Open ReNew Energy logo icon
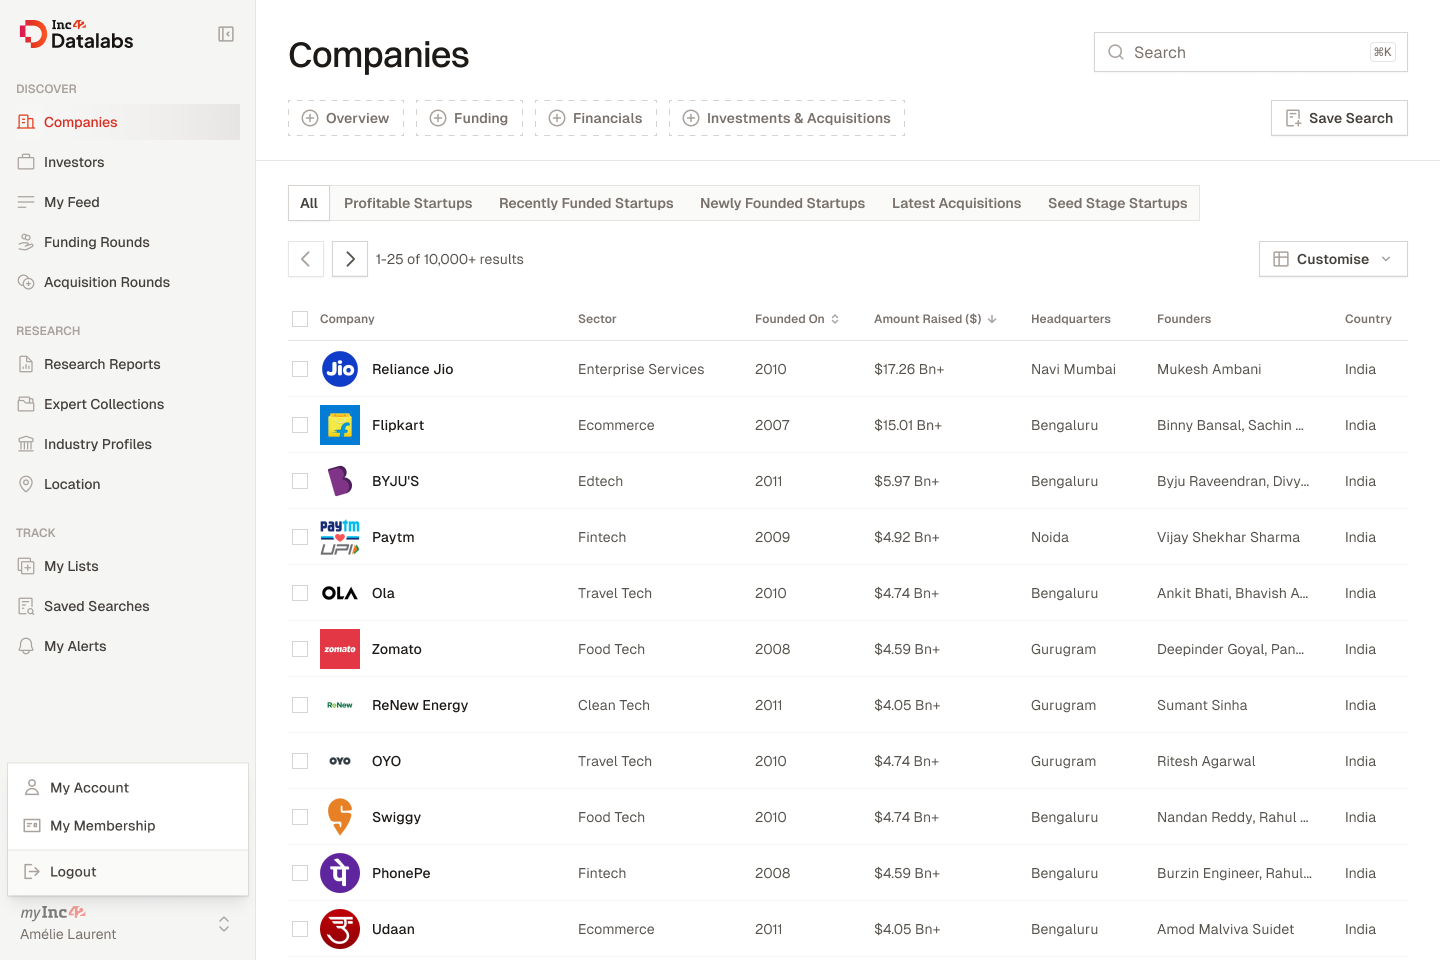Image resolution: width=1440 pixels, height=960 pixels. pyautogui.click(x=340, y=705)
